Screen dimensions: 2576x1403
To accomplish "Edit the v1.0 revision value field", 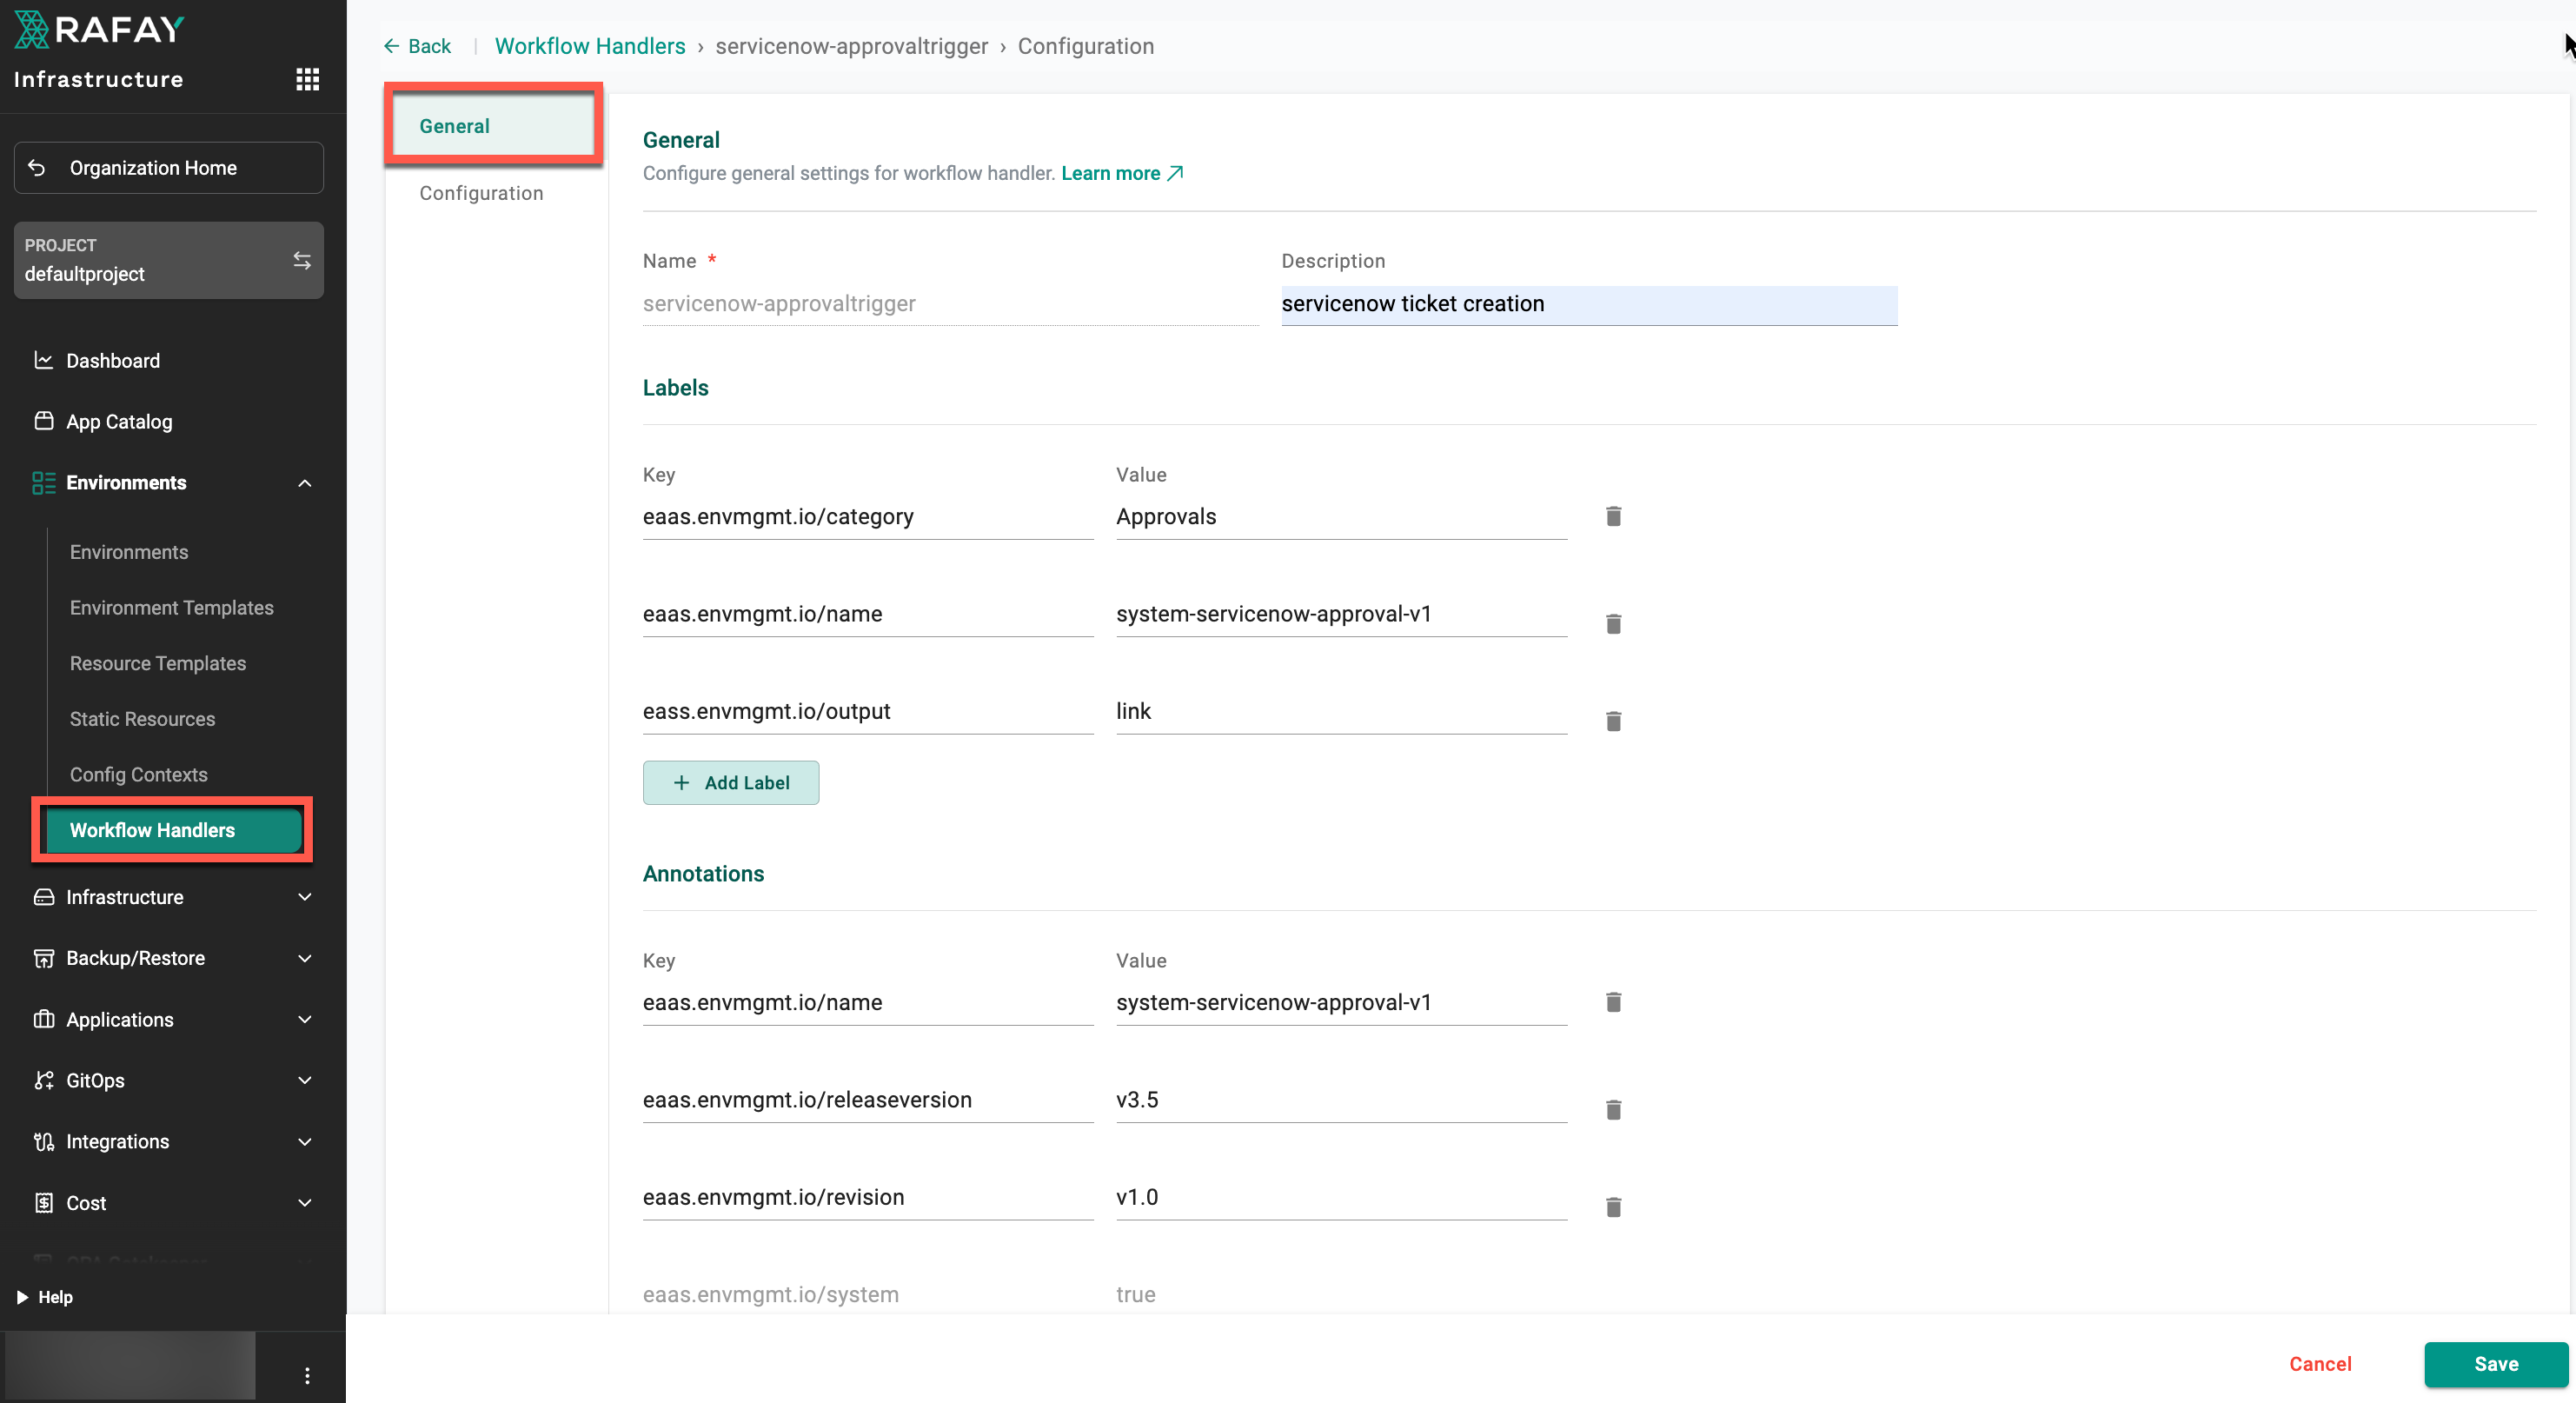I will (x=1341, y=1197).
